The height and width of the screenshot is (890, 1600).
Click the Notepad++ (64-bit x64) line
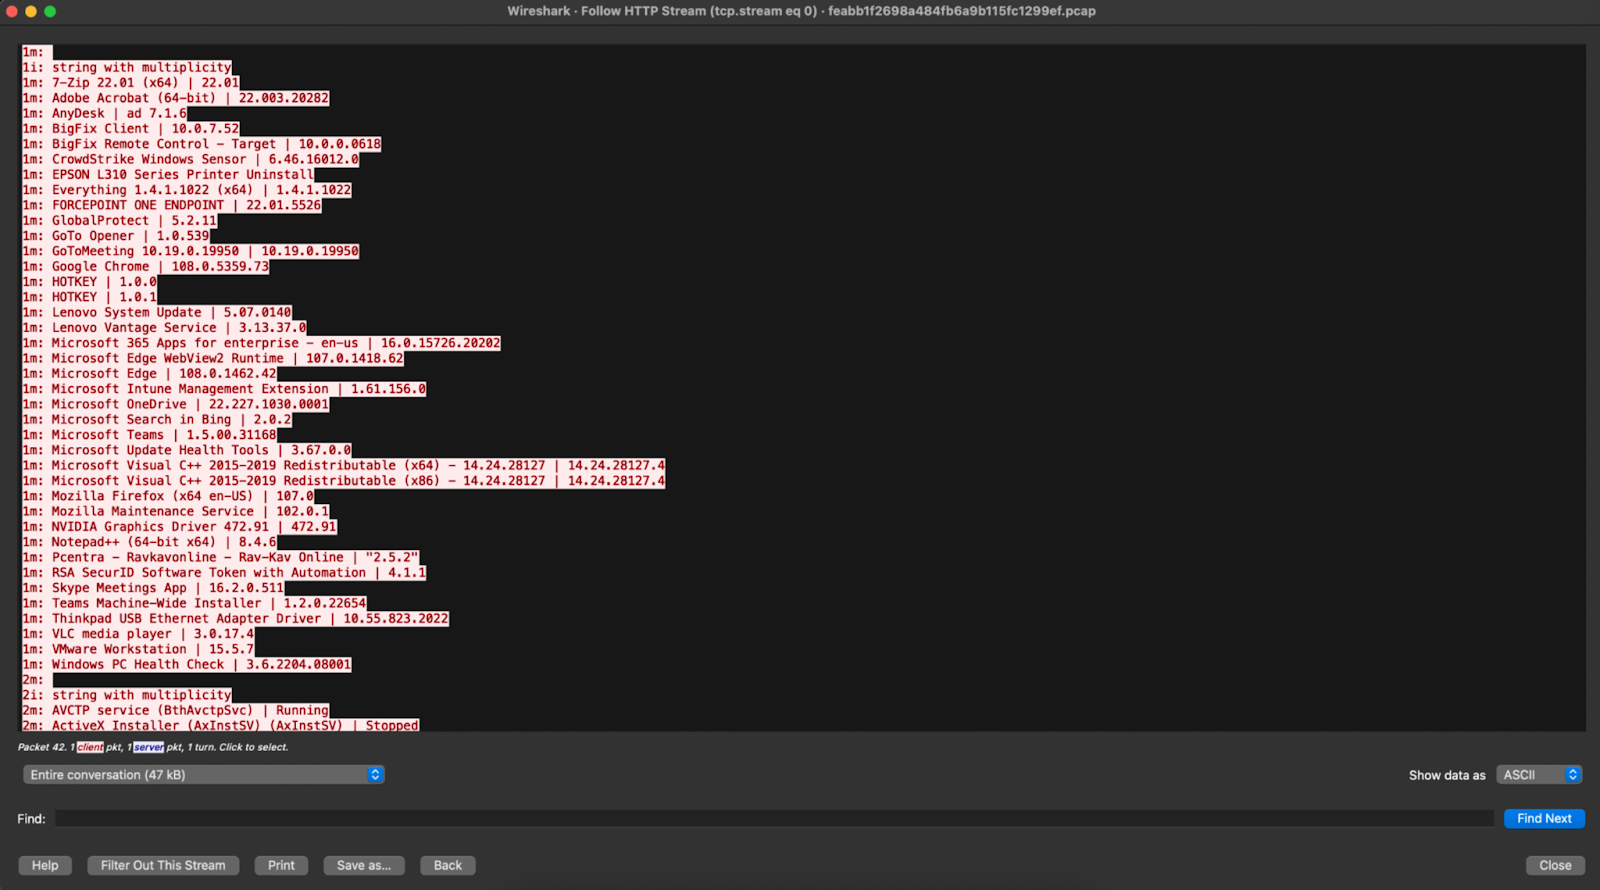(150, 542)
